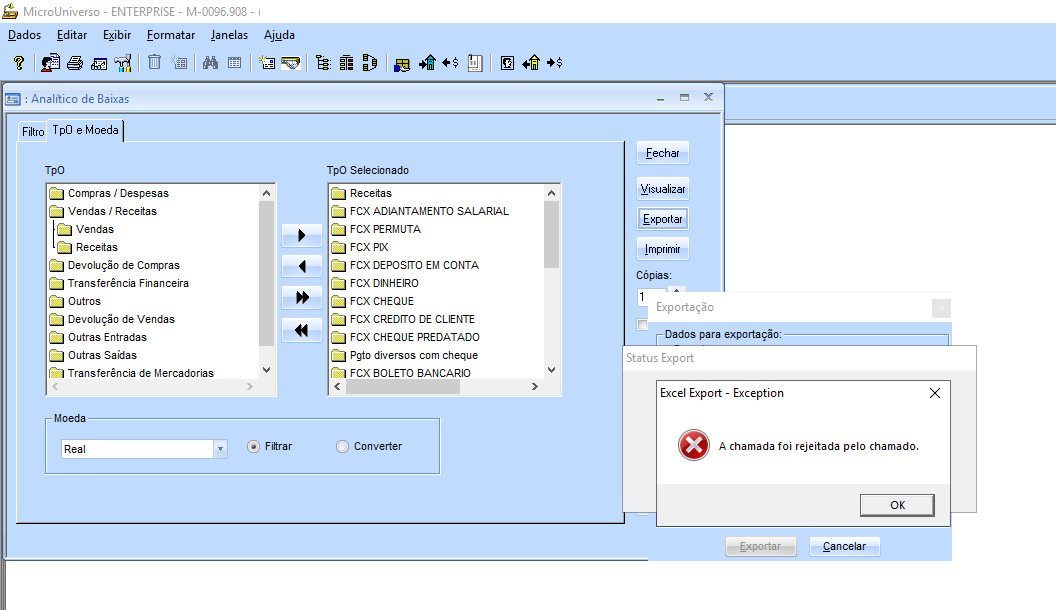Click the hammer and tools toolbar icon
Viewport: 1056px width, 610px height.
[x=123, y=63]
